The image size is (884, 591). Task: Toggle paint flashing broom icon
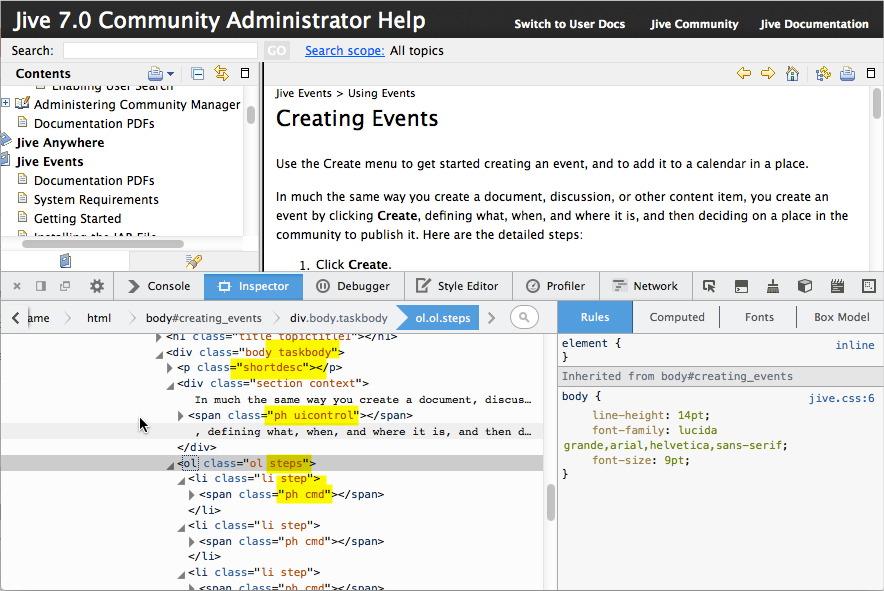[773, 286]
